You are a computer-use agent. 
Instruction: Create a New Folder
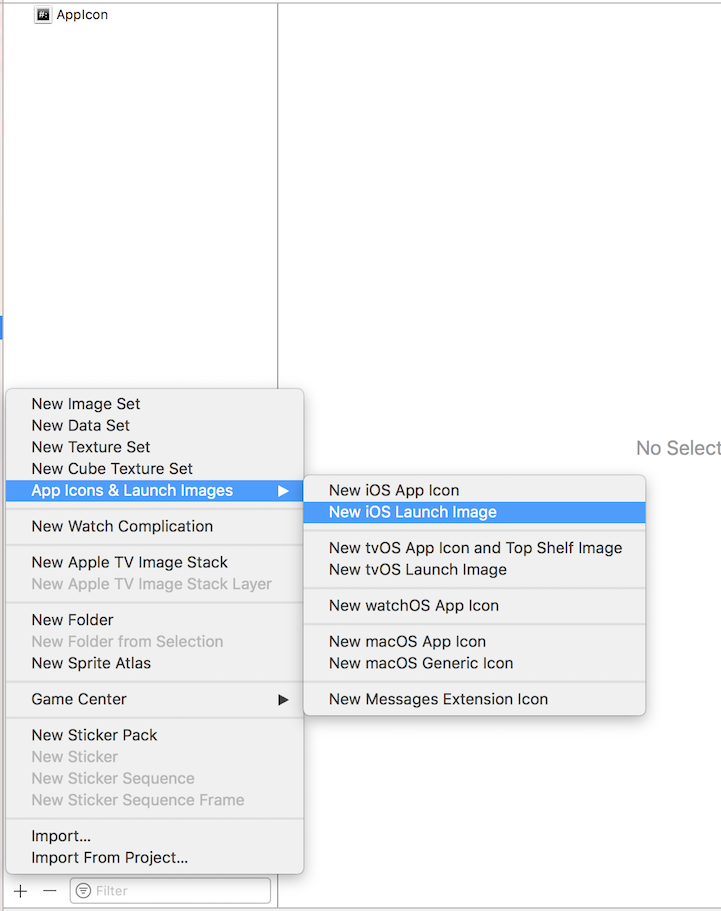pyautogui.click(x=73, y=620)
